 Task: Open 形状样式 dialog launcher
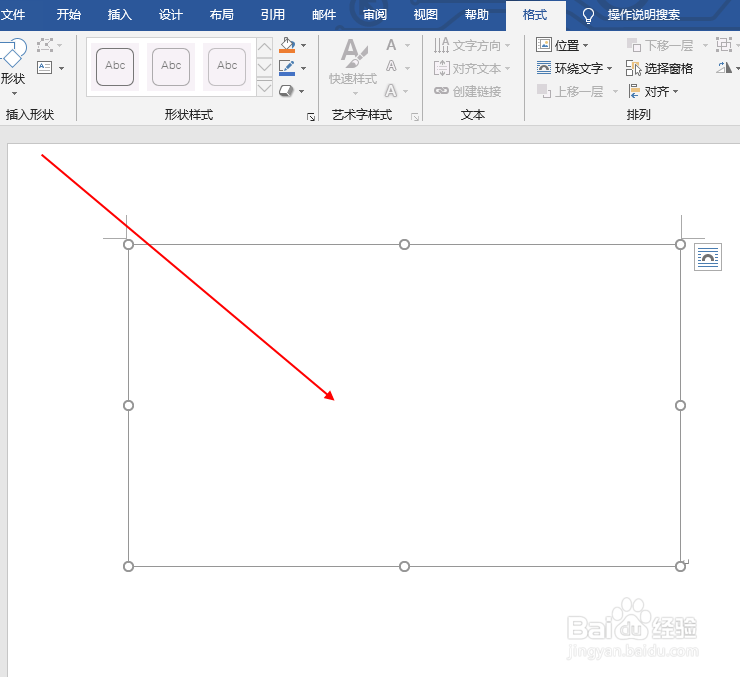click(311, 117)
